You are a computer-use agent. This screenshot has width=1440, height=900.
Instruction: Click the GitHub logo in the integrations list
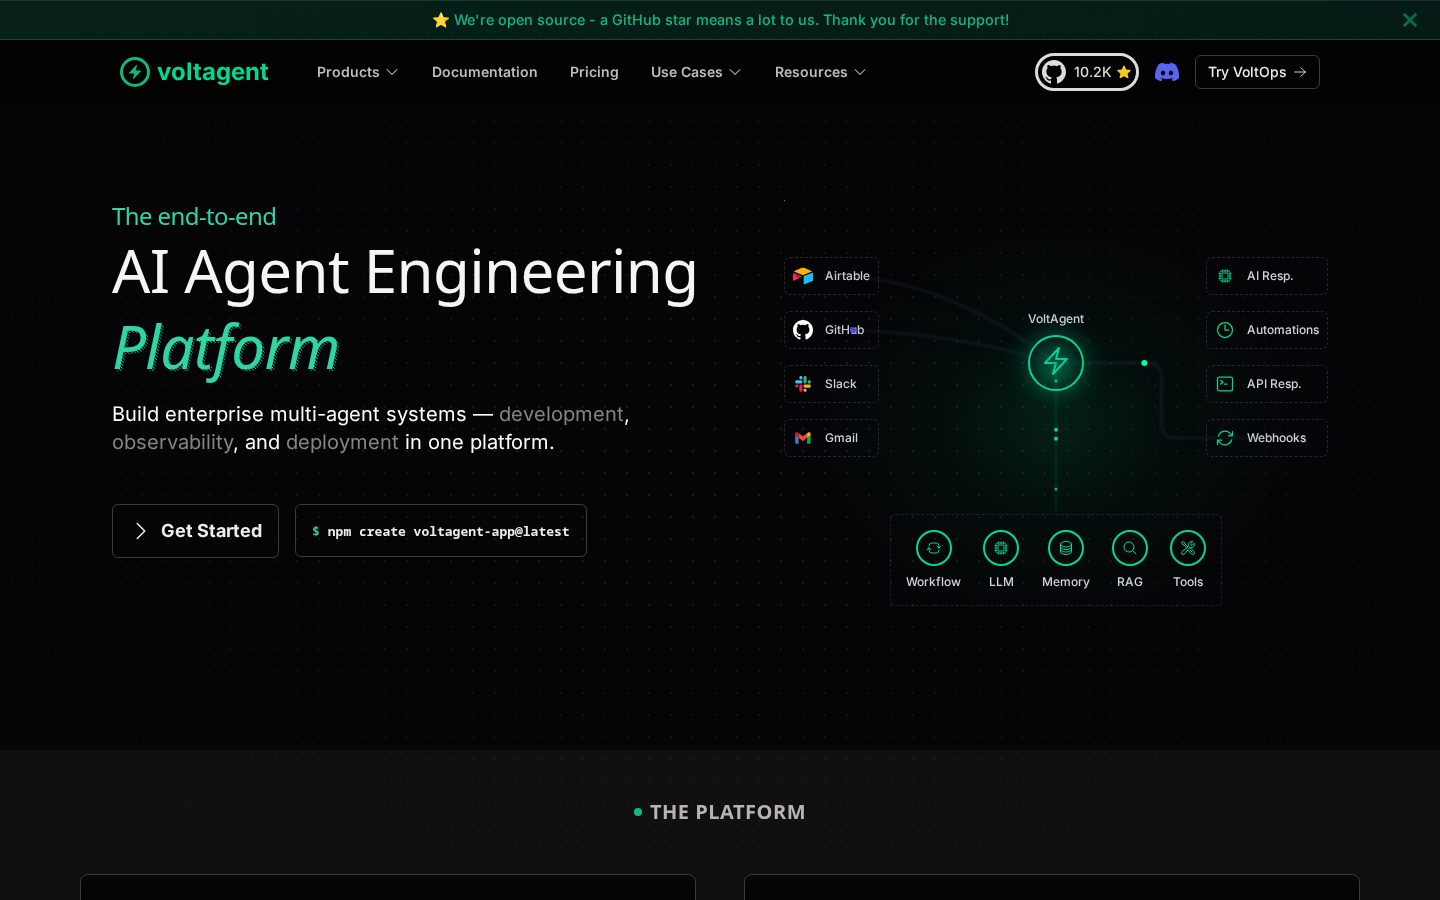pos(803,330)
